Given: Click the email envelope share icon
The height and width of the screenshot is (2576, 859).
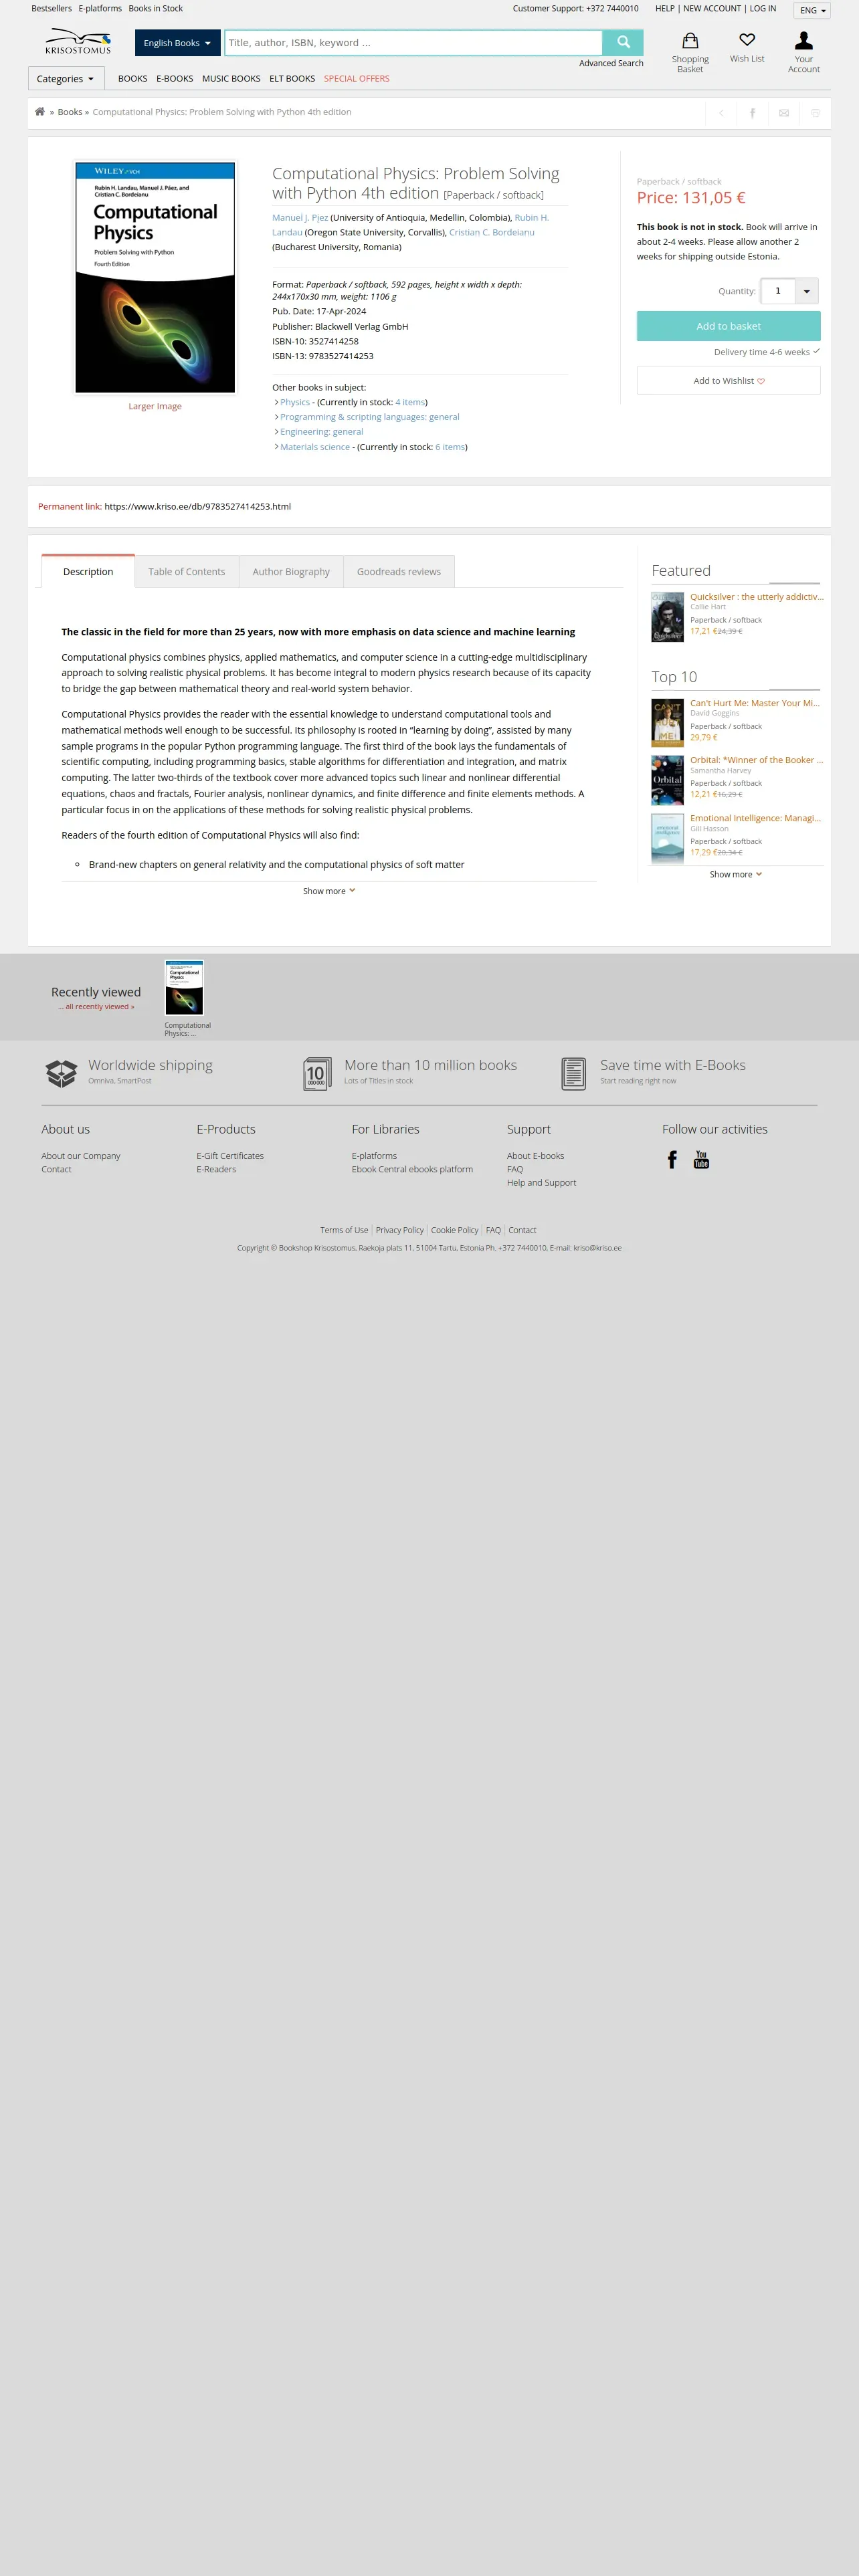Looking at the screenshot, I should (784, 113).
